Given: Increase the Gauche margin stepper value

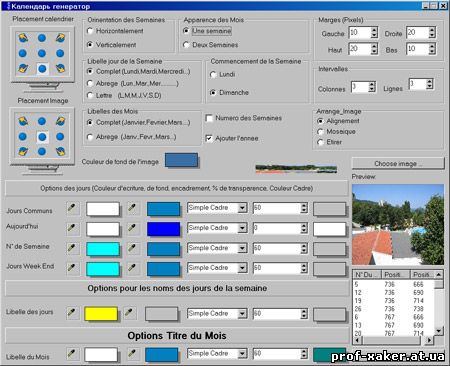Looking at the screenshot, I should (x=374, y=30).
